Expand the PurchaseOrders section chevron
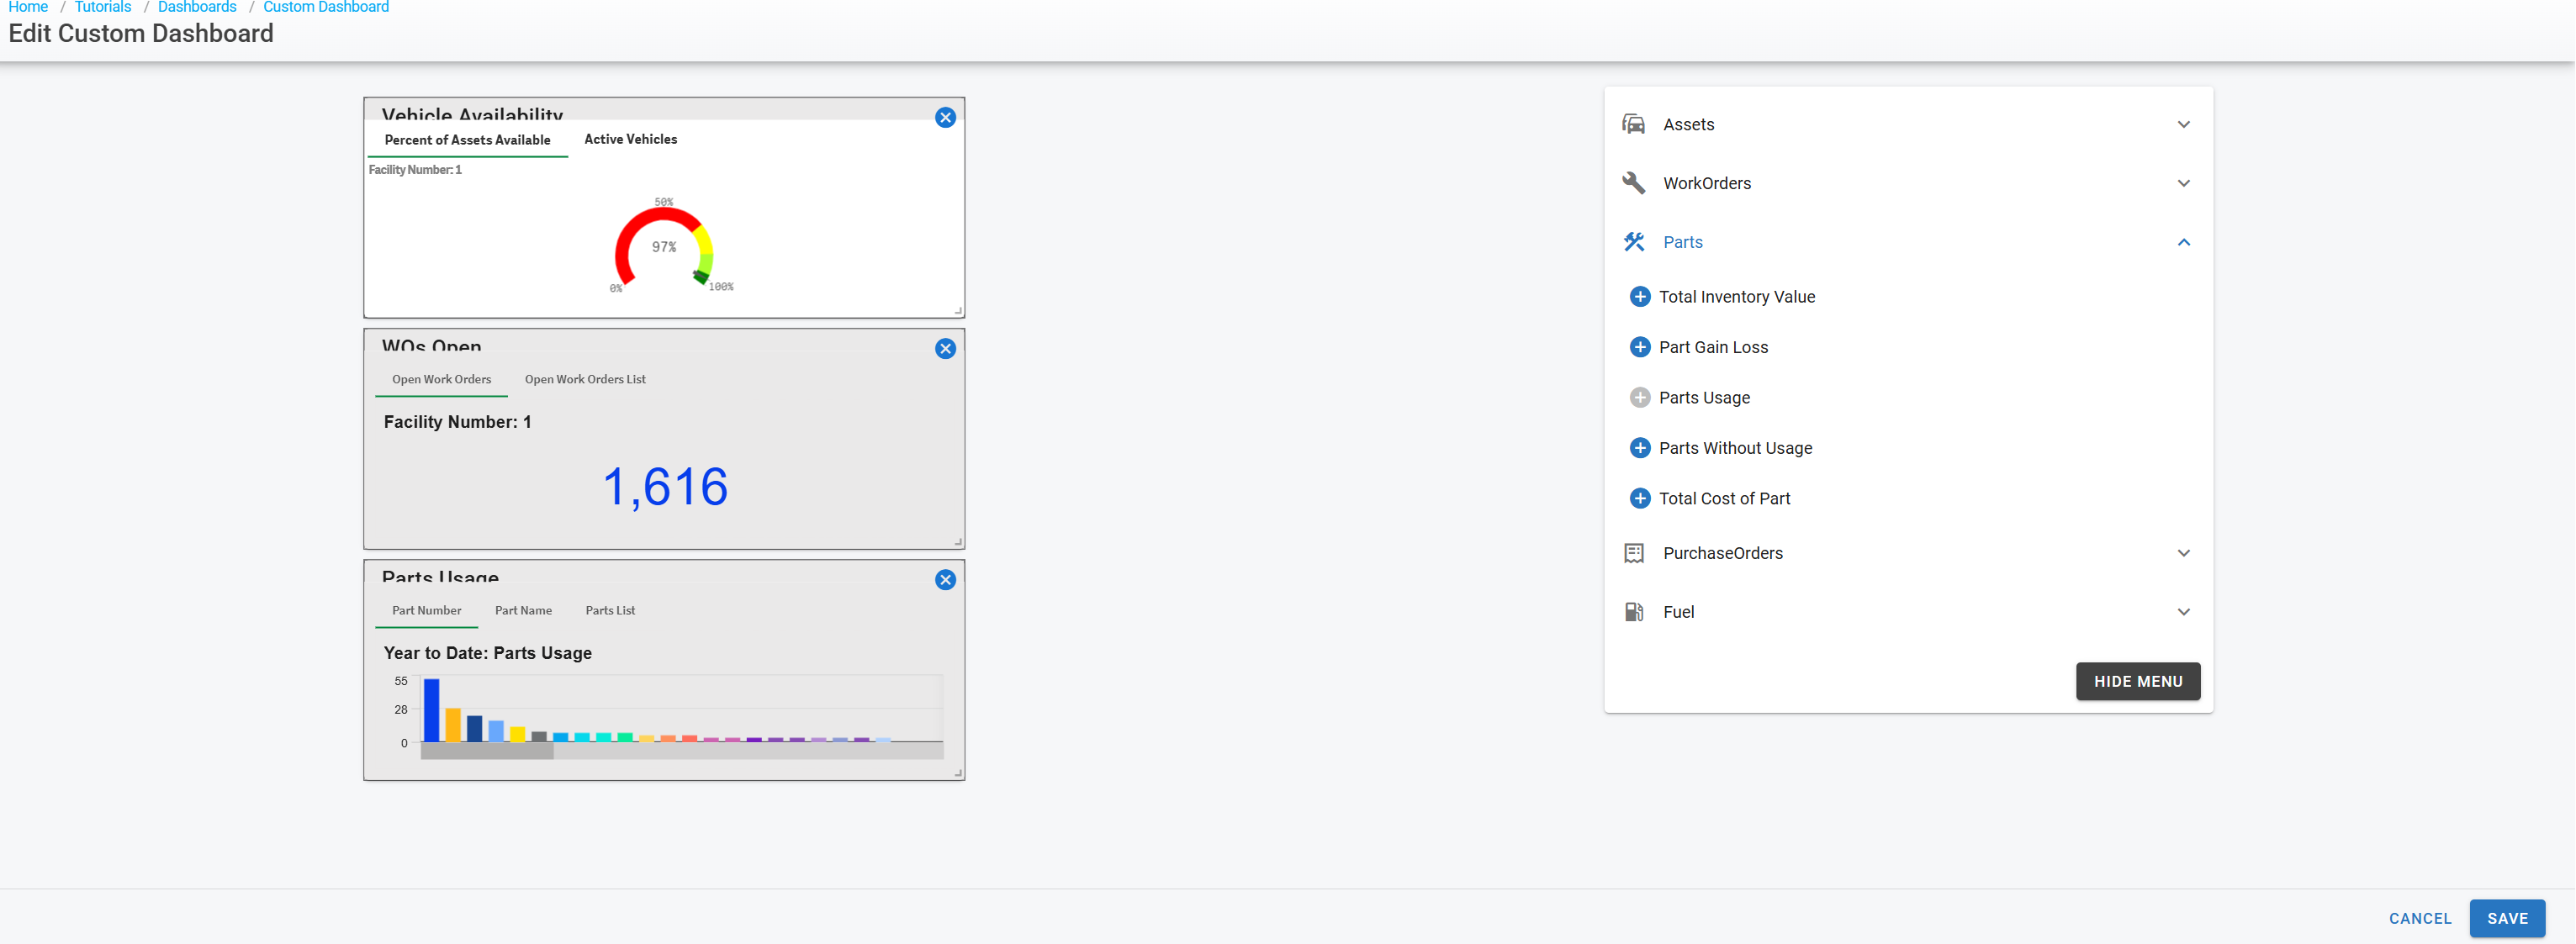2576x944 pixels. 2182,553
